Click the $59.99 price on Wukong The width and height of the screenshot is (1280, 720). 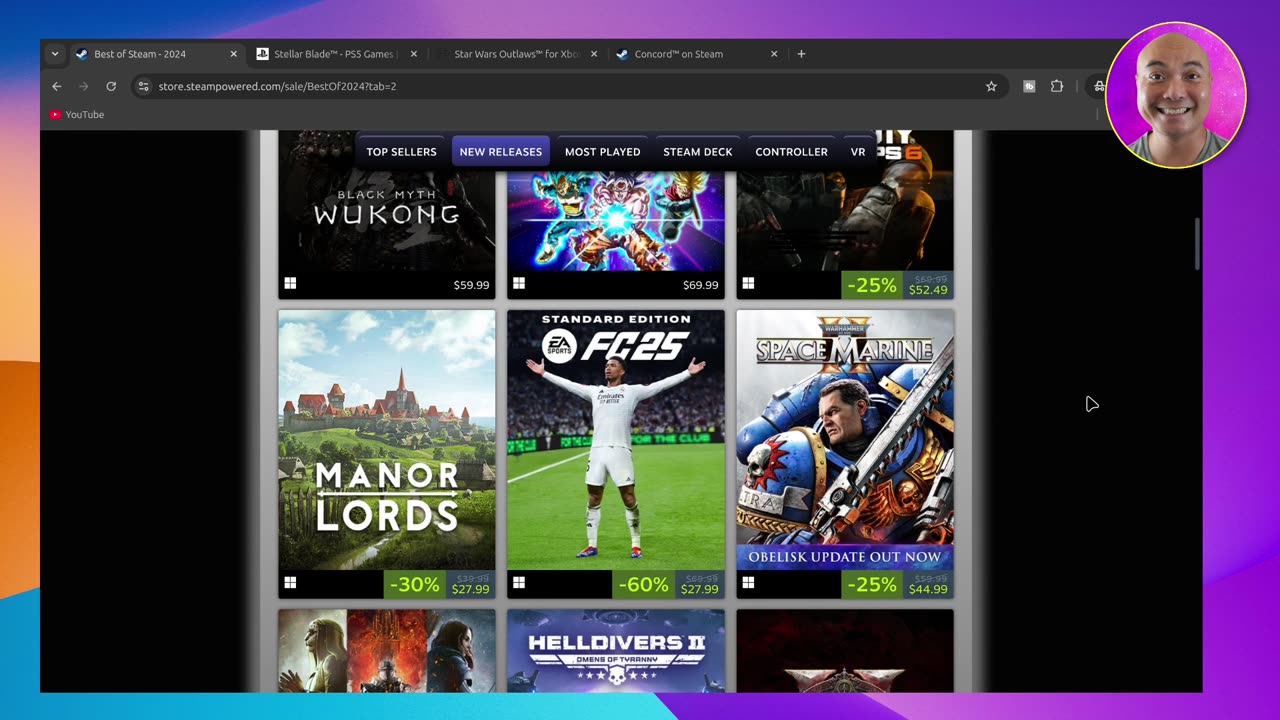tap(471, 285)
